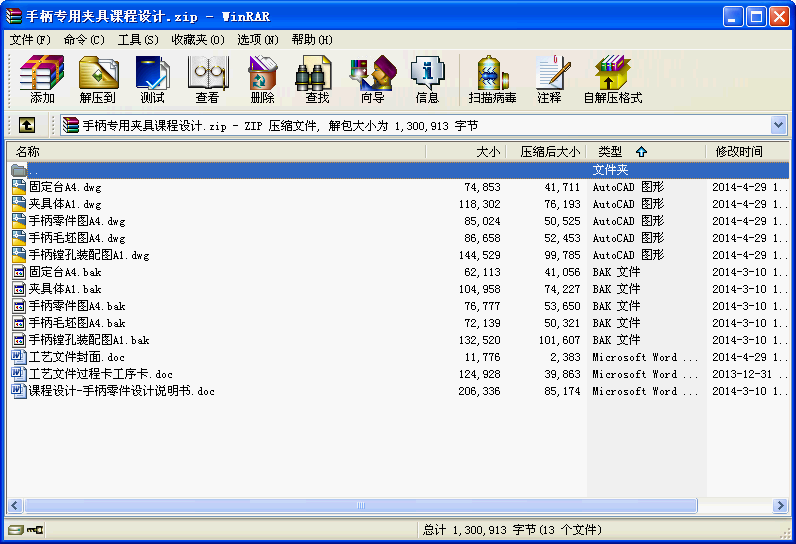Maximize the WinRAR window

[x=756, y=17]
